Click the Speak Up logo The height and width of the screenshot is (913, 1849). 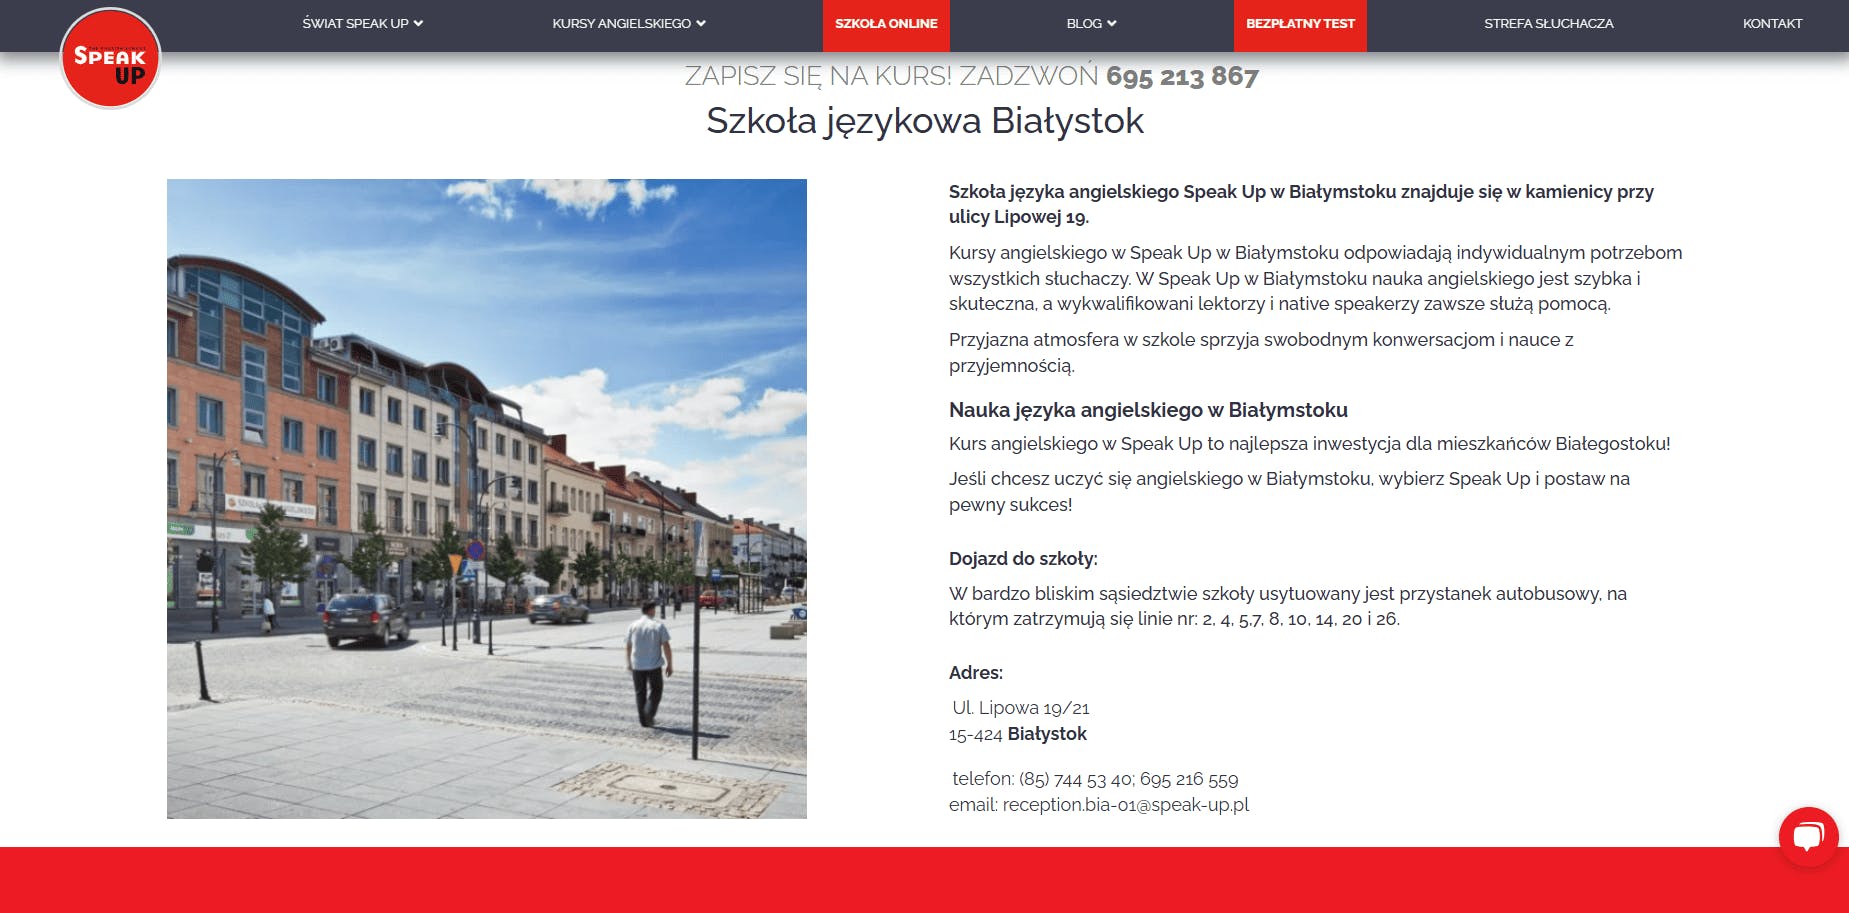tap(108, 57)
